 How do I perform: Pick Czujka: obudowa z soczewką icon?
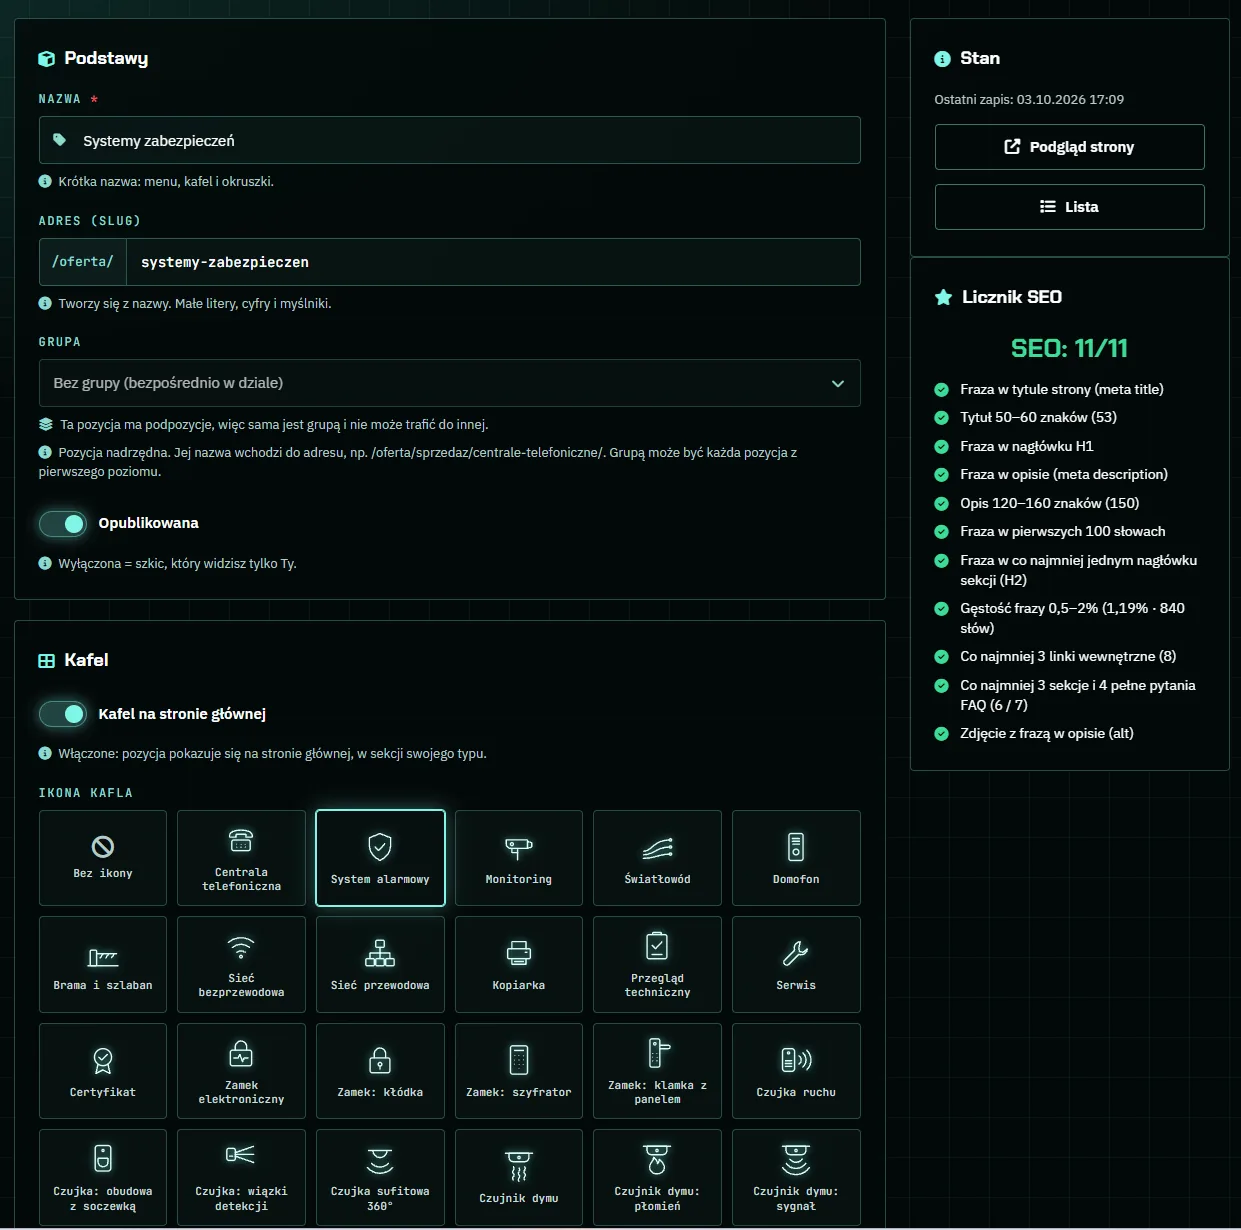[103, 1177]
